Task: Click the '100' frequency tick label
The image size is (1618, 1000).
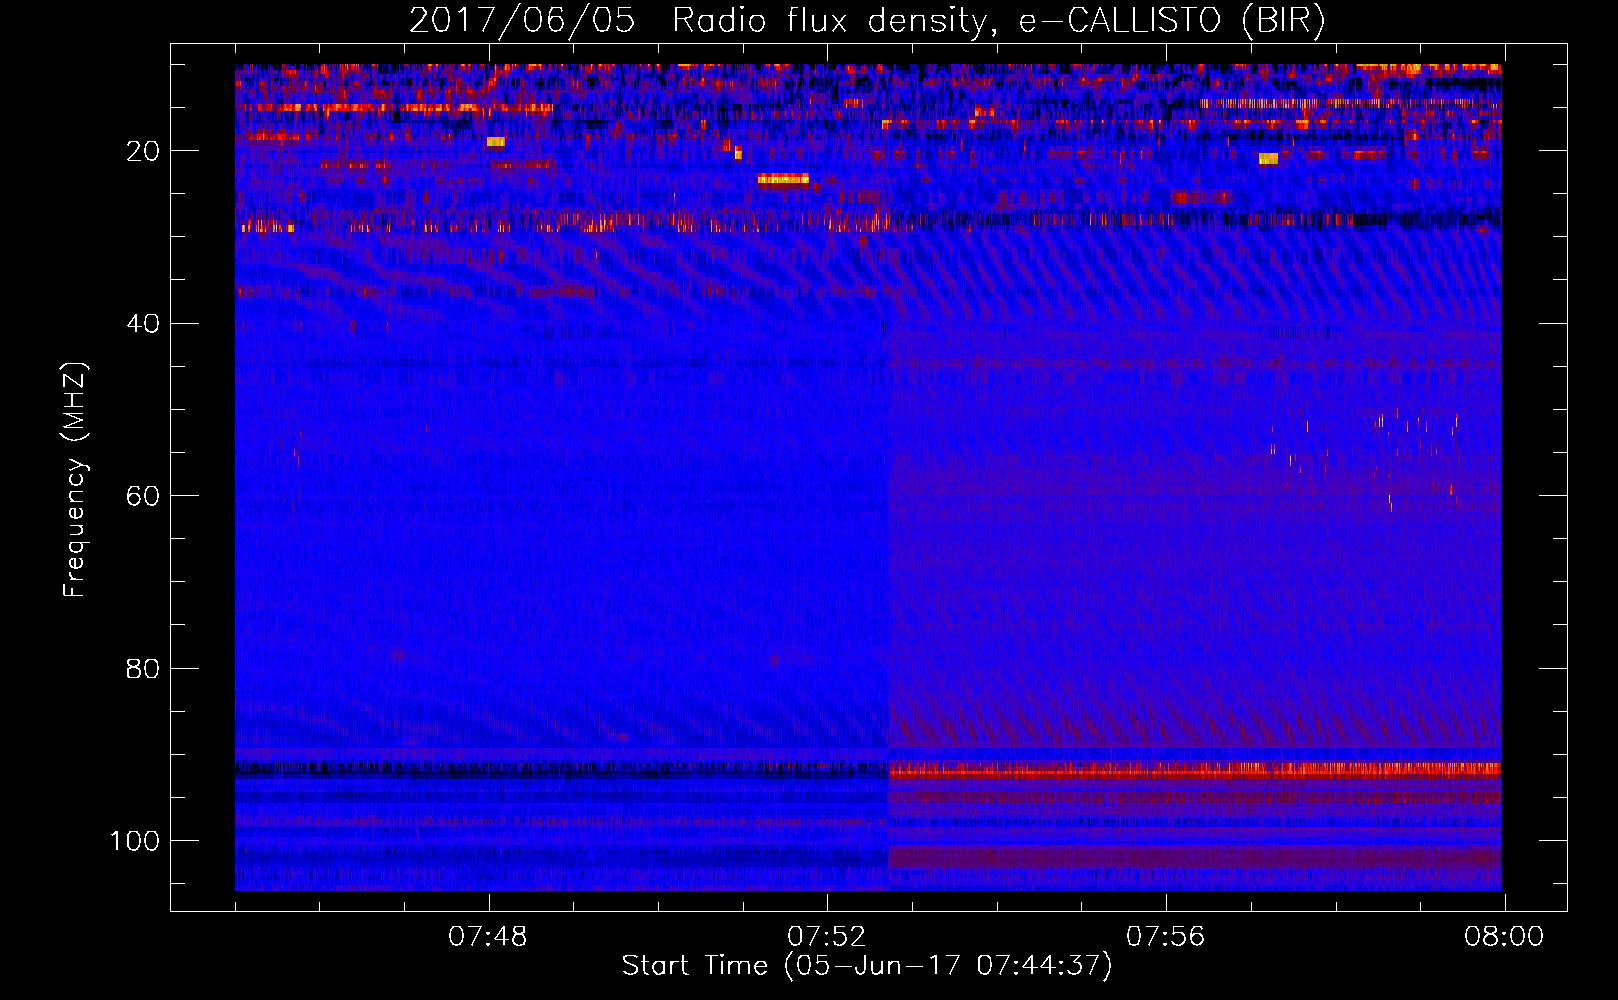Action: [x=135, y=841]
